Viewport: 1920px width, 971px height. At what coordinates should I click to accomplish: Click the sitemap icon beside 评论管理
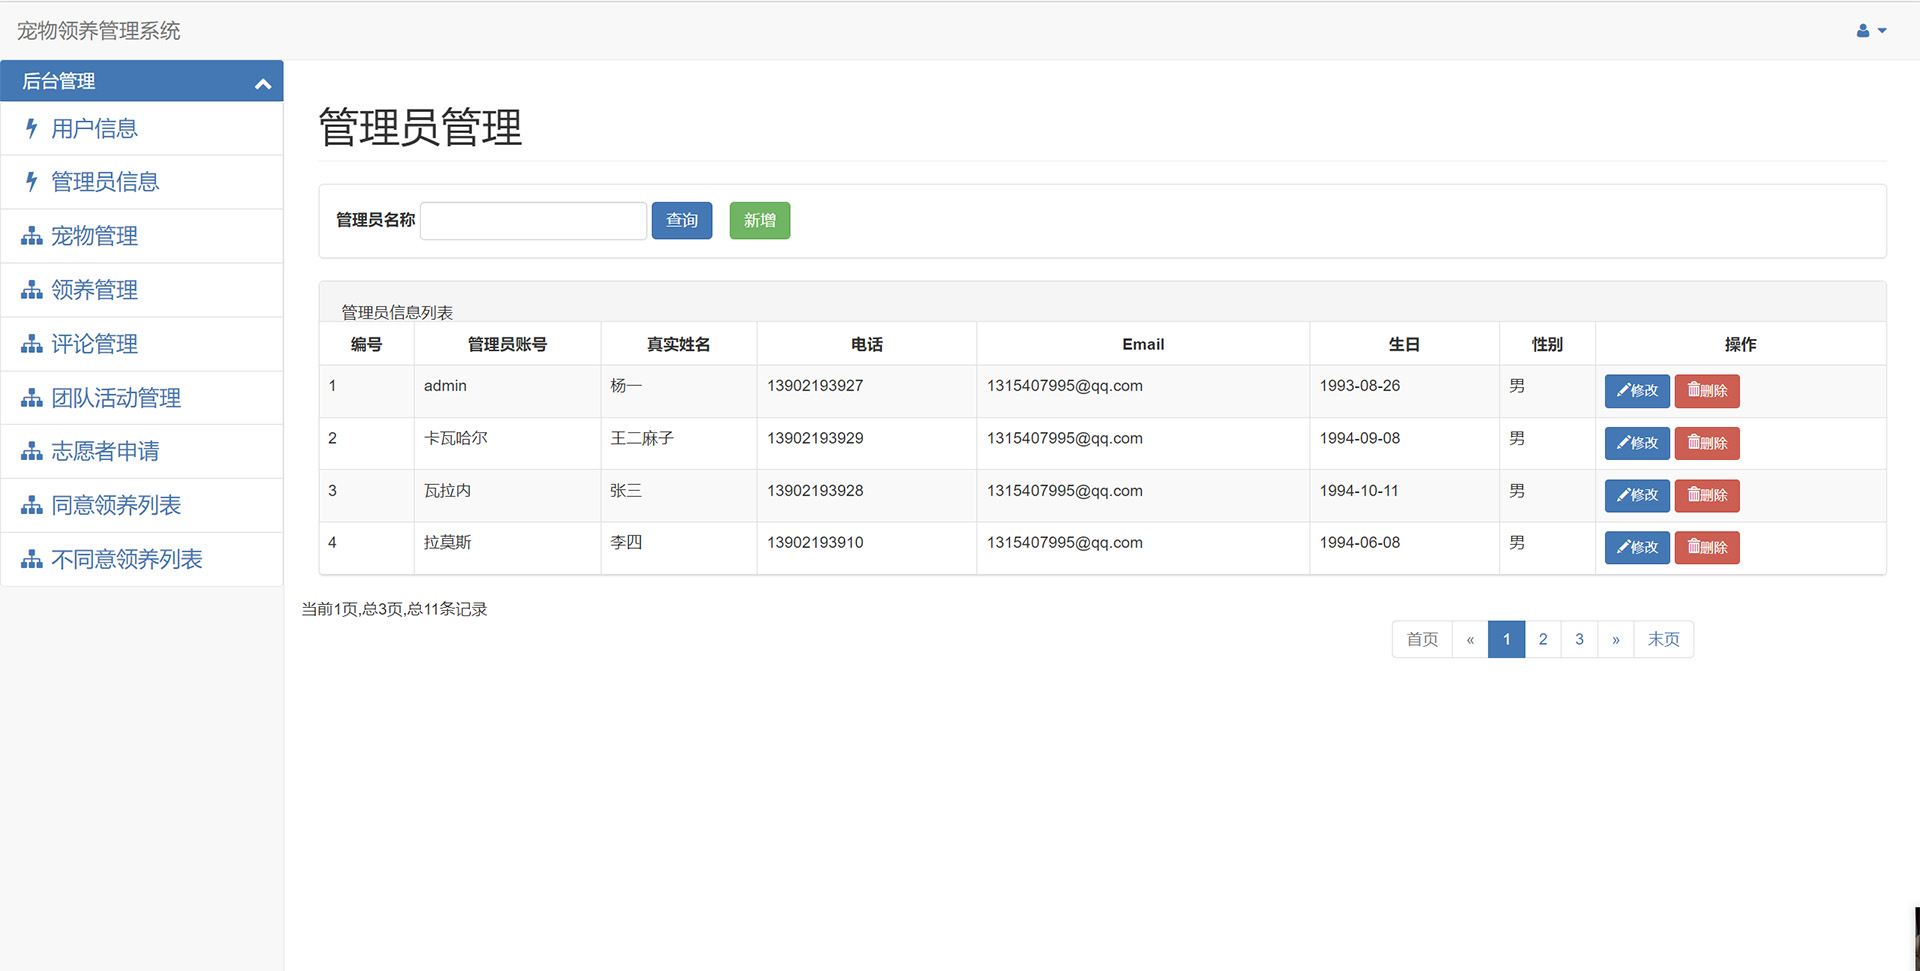coord(32,344)
